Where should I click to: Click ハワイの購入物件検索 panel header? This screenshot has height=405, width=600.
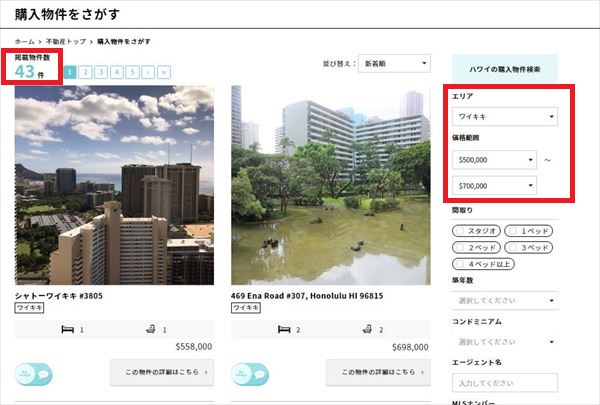click(505, 69)
